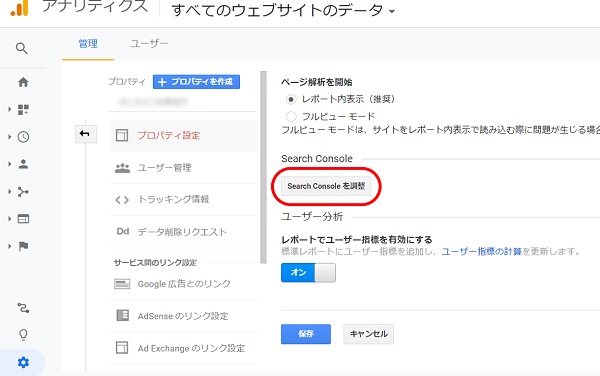600x376 pixels.
Task: Expand Acquisition section arrow in sidebar
Action: click(x=10, y=192)
